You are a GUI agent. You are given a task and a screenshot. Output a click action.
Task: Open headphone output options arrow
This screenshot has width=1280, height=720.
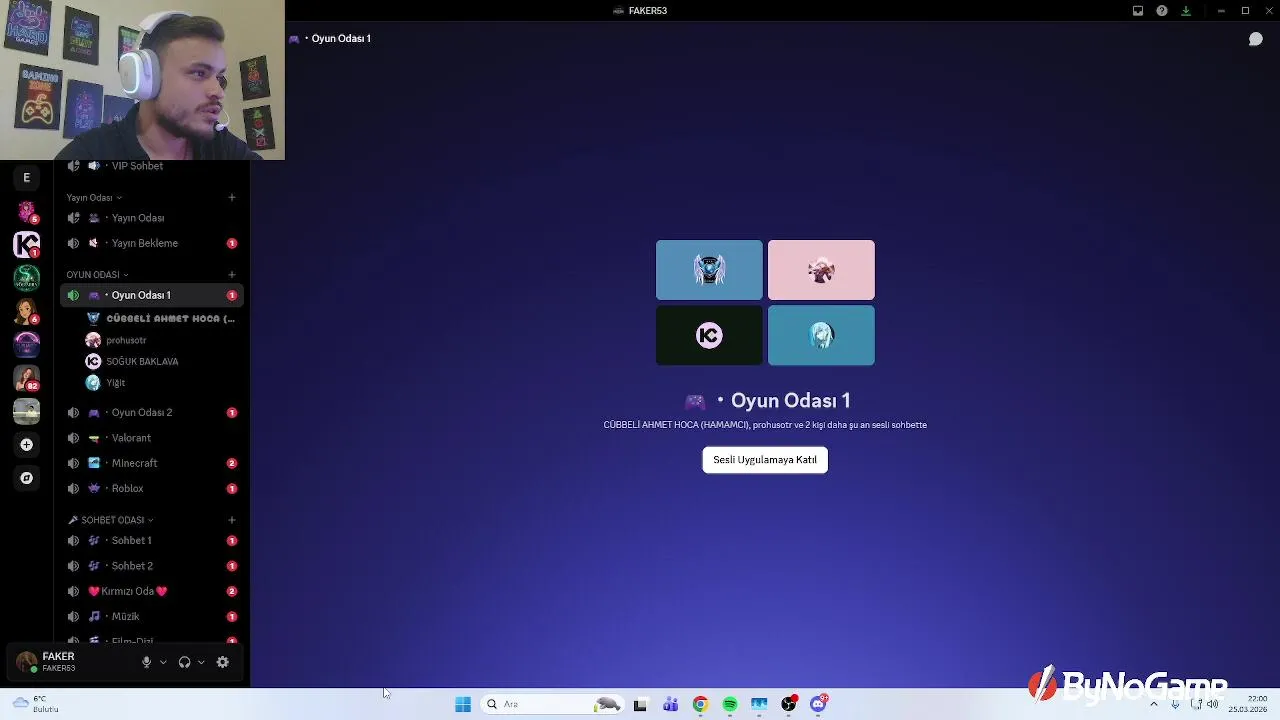click(201, 662)
